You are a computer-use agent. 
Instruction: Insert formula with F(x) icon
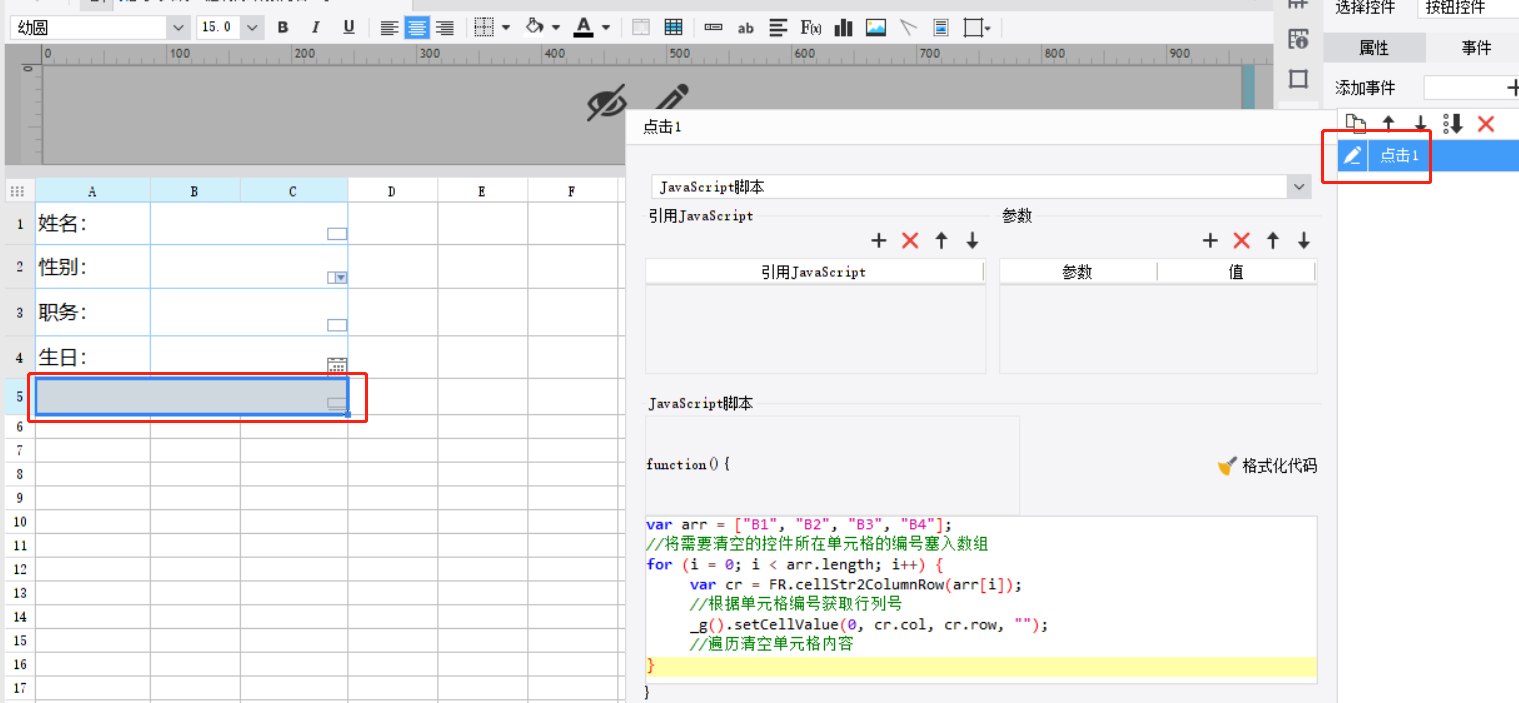pos(811,28)
